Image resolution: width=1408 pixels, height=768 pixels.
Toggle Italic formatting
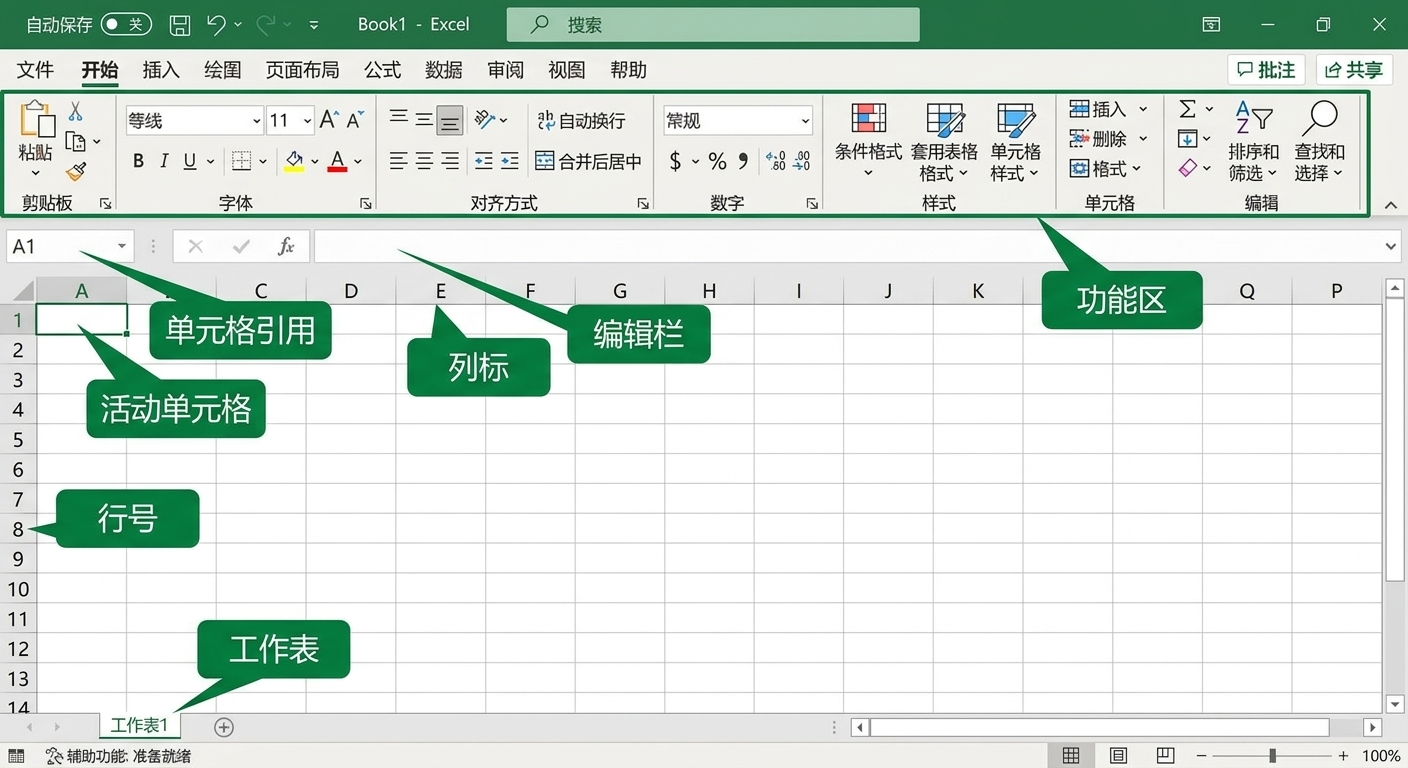click(164, 161)
